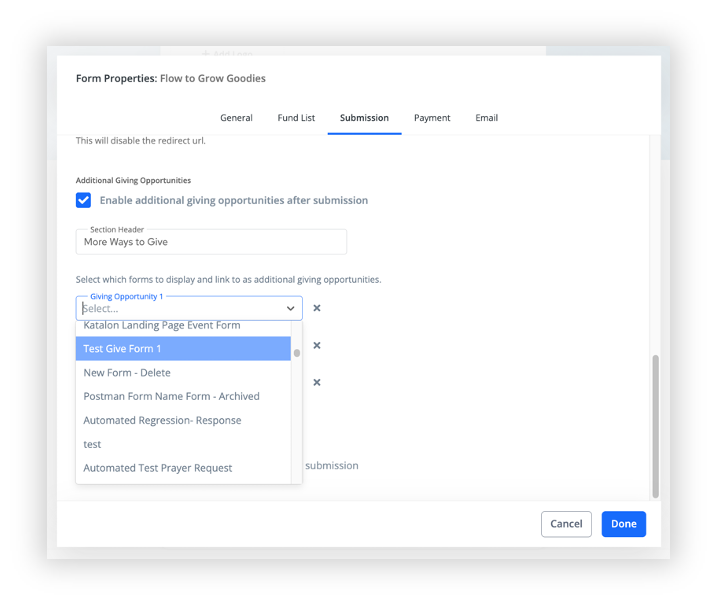Select Automated Regression- Response option

tap(183, 420)
